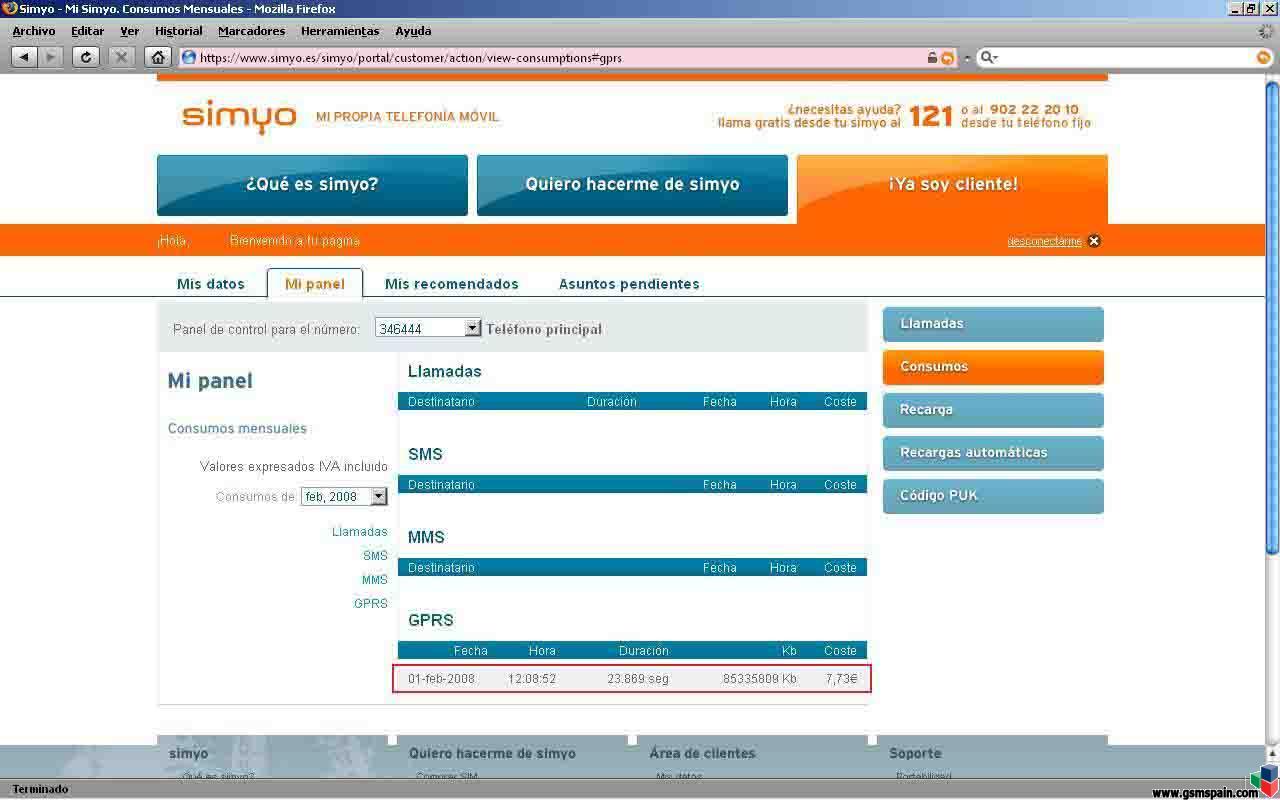Open the Marcadores menu
The width and height of the screenshot is (1280, 800).
pos(252,31)
